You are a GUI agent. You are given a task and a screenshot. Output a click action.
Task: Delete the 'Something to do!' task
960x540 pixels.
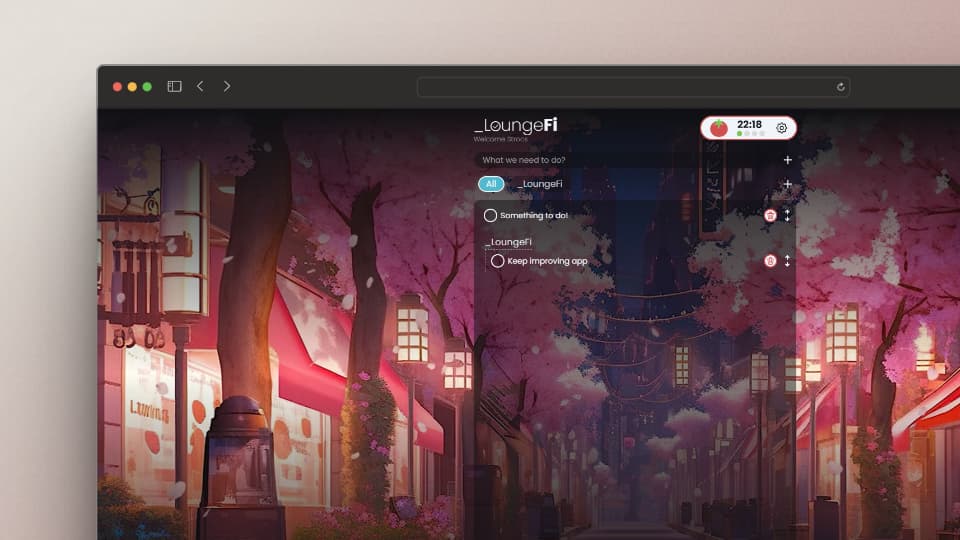[770, 215]
